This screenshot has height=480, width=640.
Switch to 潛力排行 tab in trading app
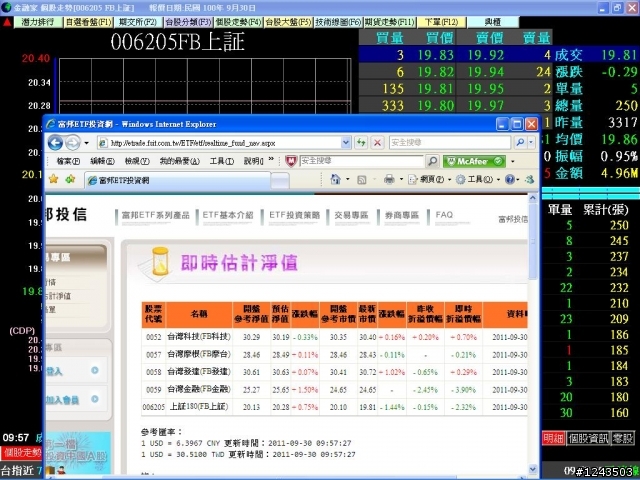[x=38, y=22]
